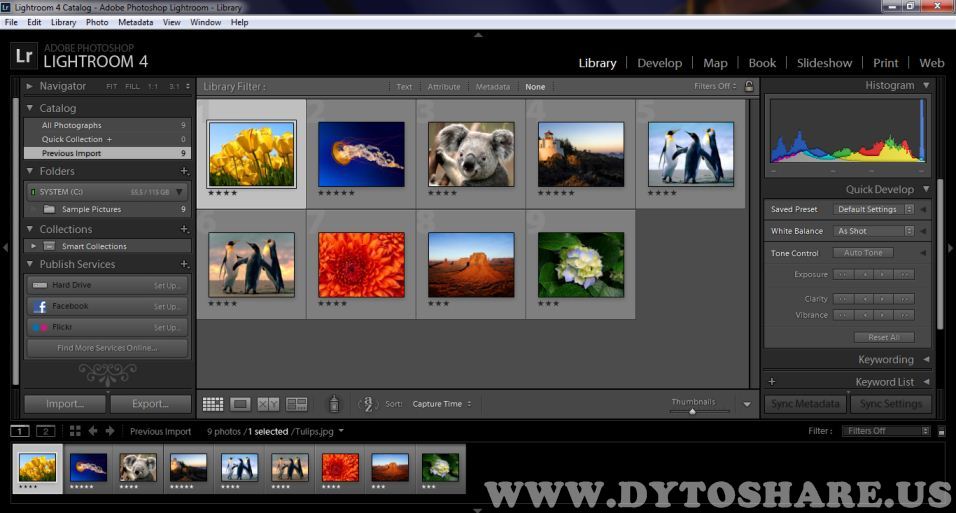Screen dimensions: 956x513
Task: Select Metadata library filter
Action: click(493, 87)
